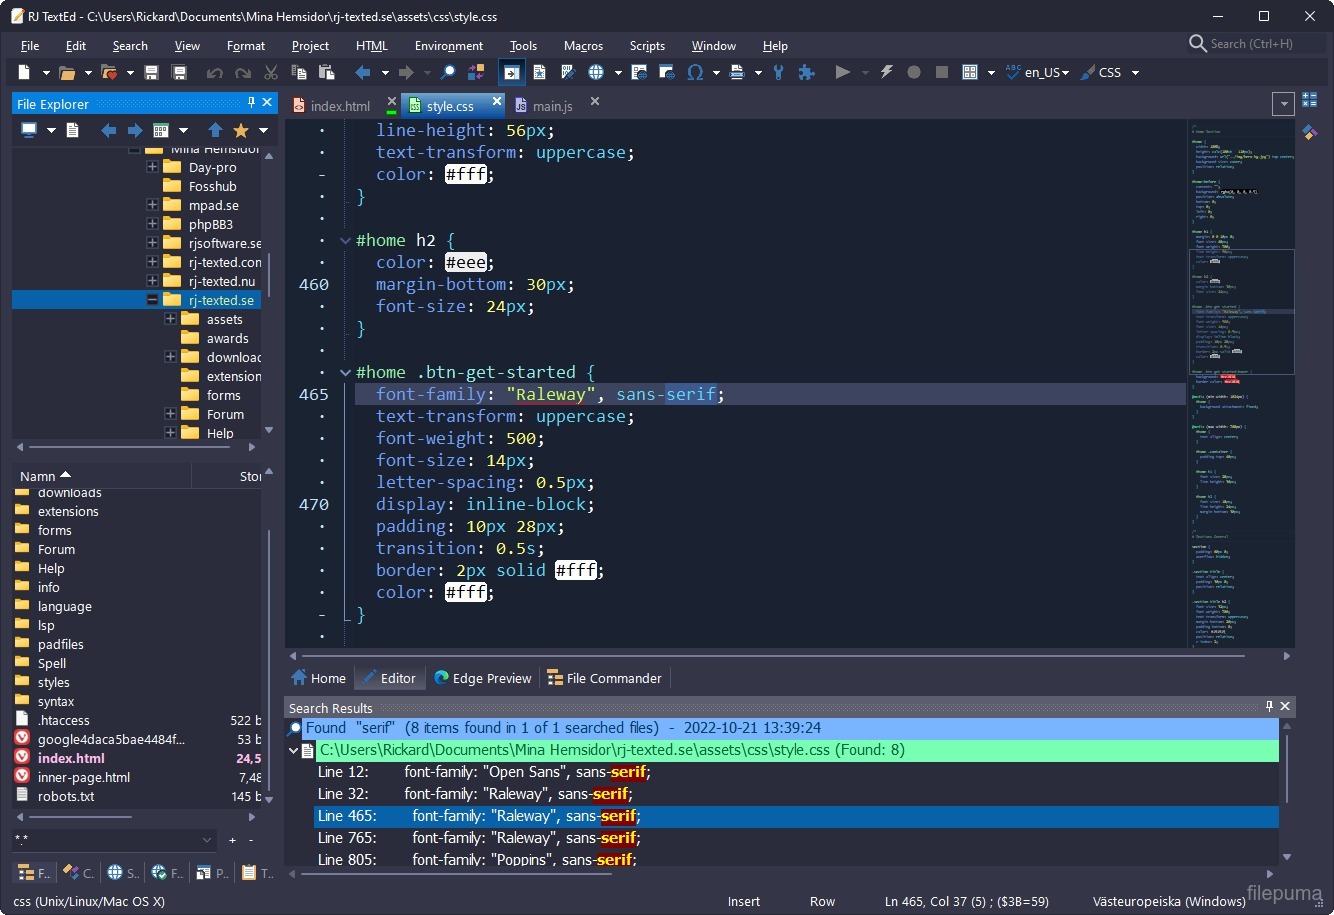
Task: Click the scissors Cut icon
Action: pyautogui.click(x=270, y=73)
